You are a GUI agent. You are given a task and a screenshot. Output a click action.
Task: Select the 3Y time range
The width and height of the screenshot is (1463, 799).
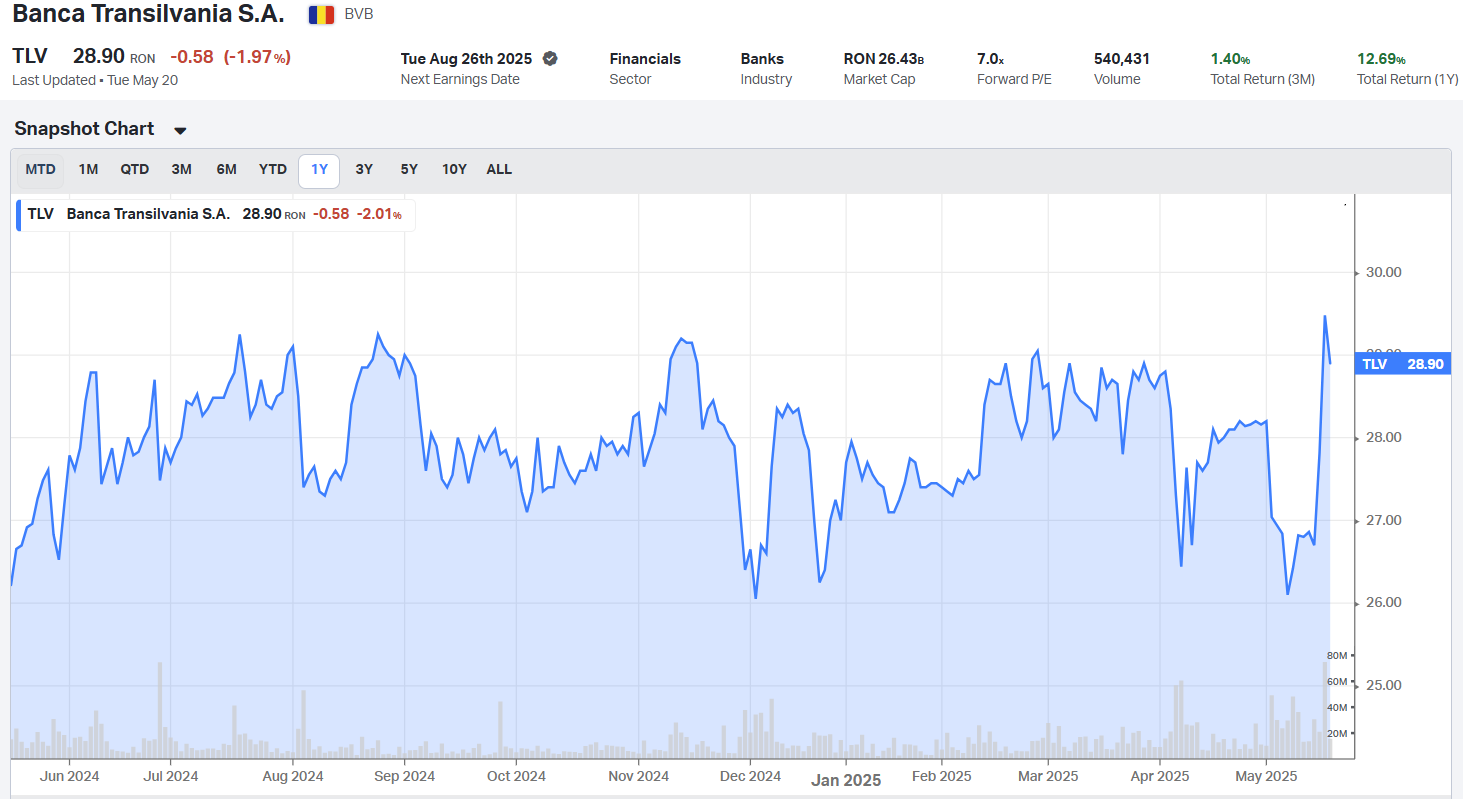pyautogui.click(x=364, y=170)
